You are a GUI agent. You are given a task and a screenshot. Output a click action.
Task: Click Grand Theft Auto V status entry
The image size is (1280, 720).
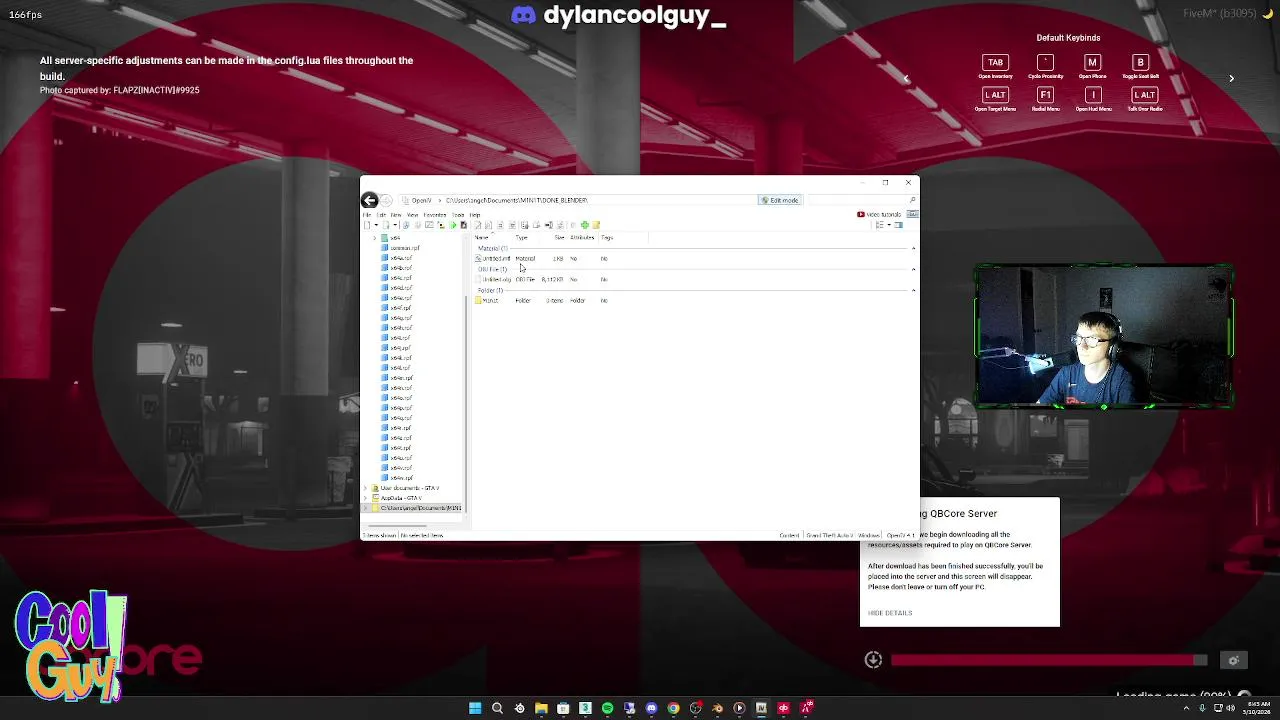click(830, 536)
